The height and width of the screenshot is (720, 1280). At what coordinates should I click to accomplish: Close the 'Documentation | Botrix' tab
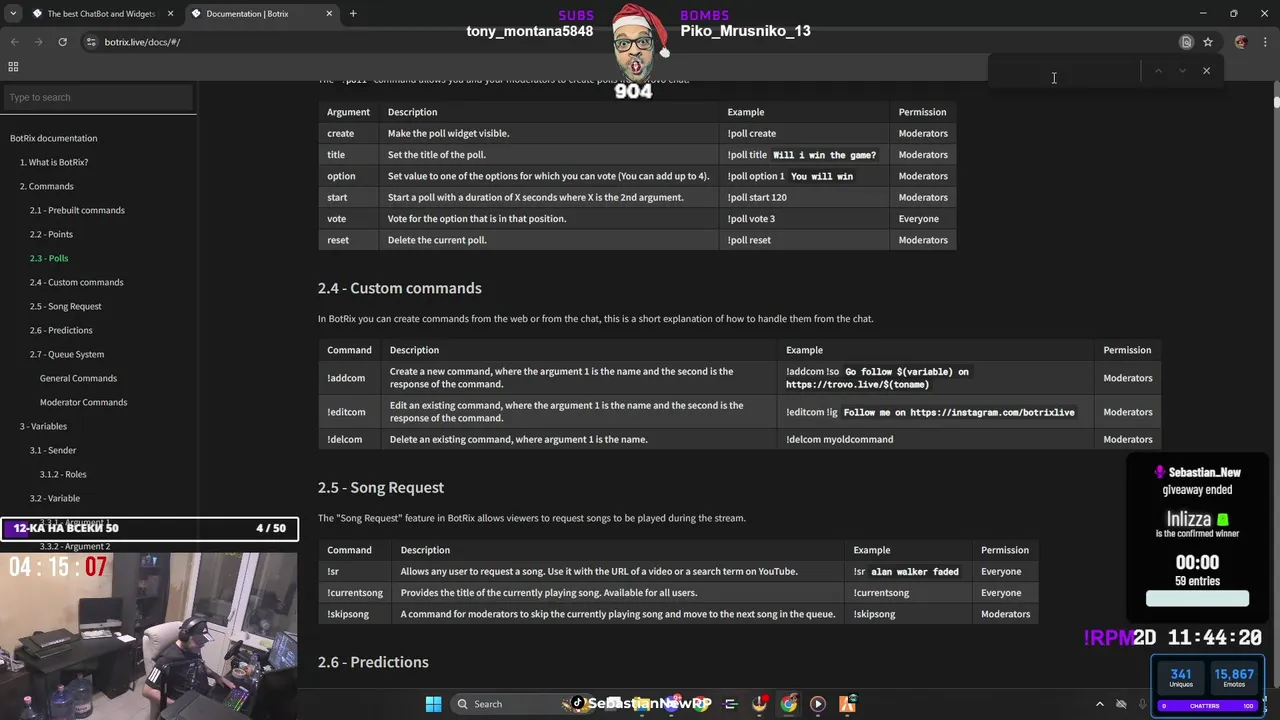[329, 14]
